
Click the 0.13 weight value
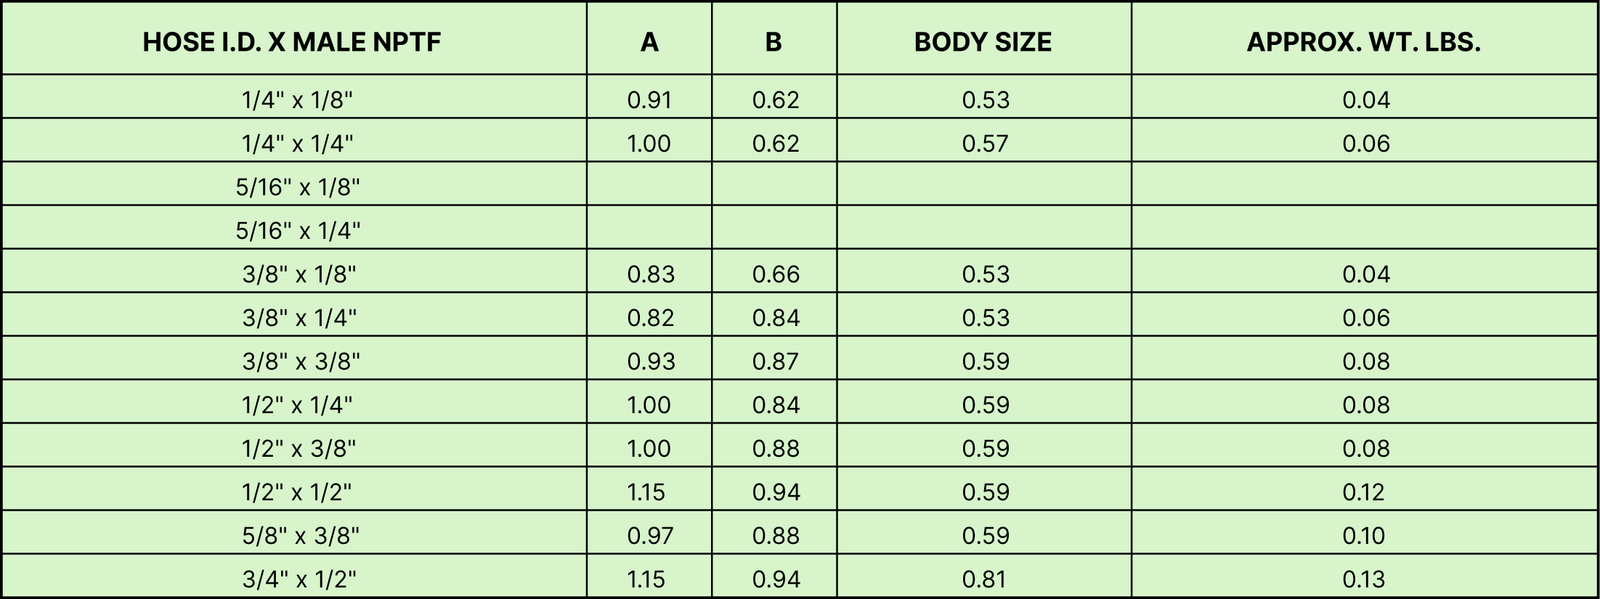(x=1364, y=579)
